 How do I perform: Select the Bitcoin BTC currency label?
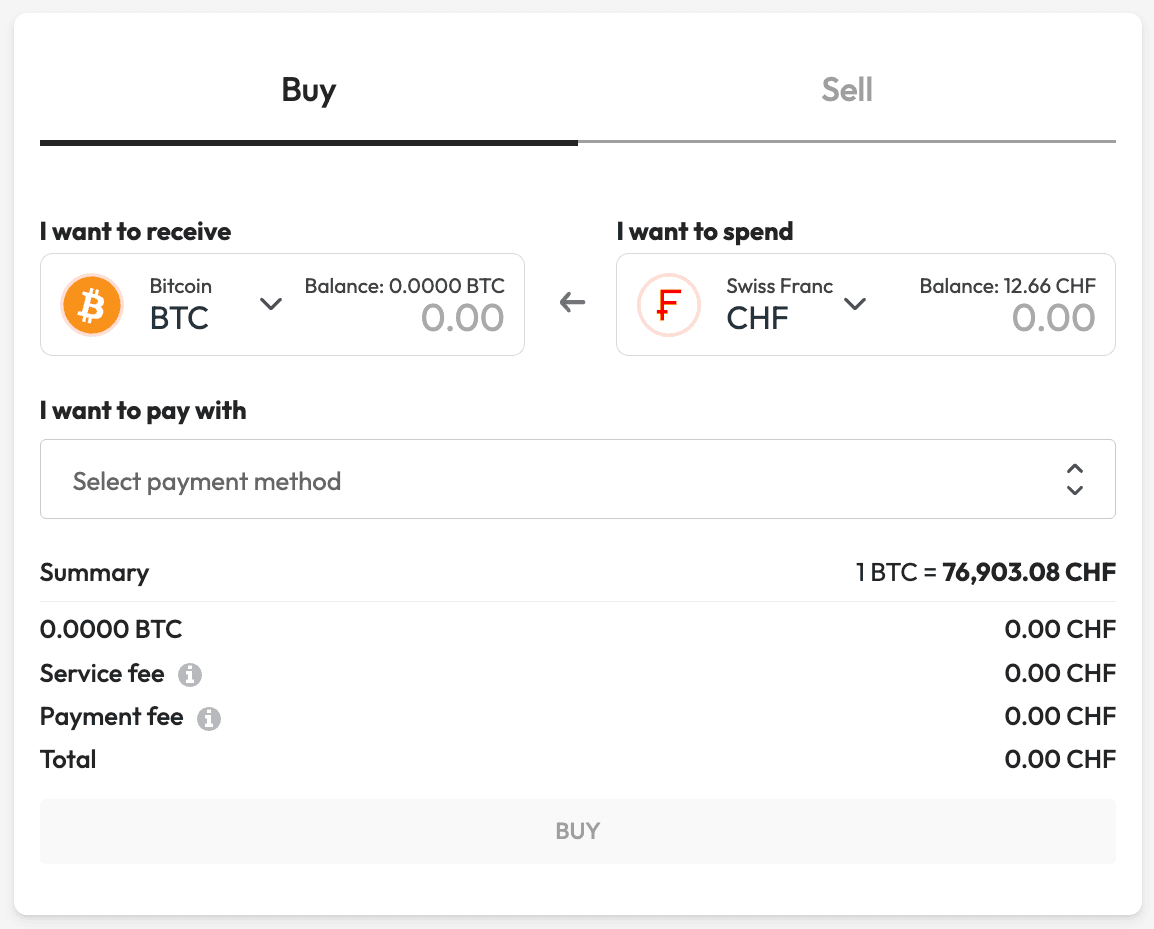pyautogui.click(x=181, y=305)
